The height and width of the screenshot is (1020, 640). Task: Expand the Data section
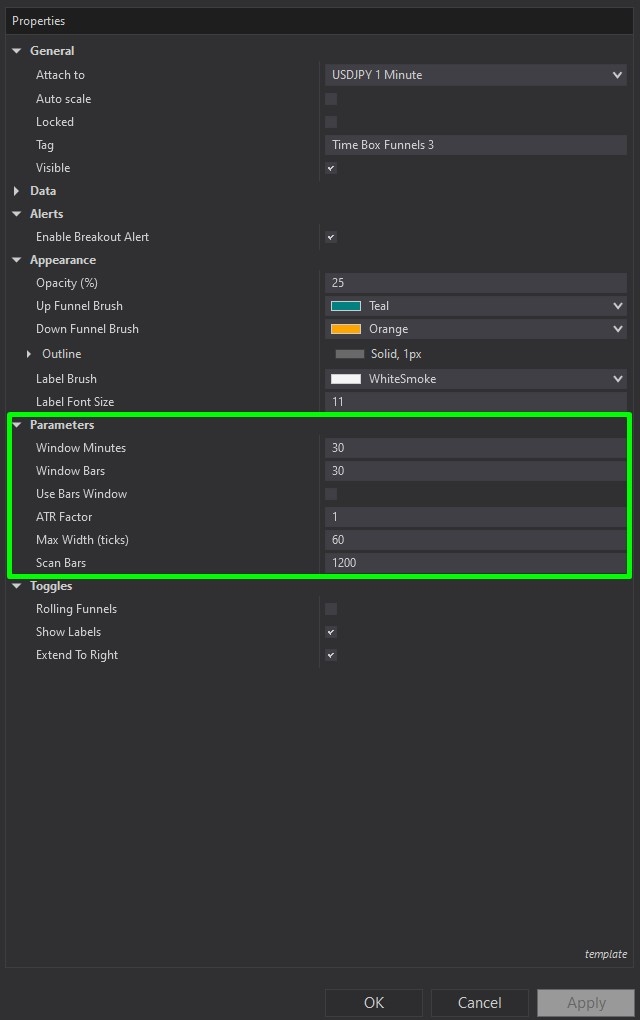tap(16, 190)
